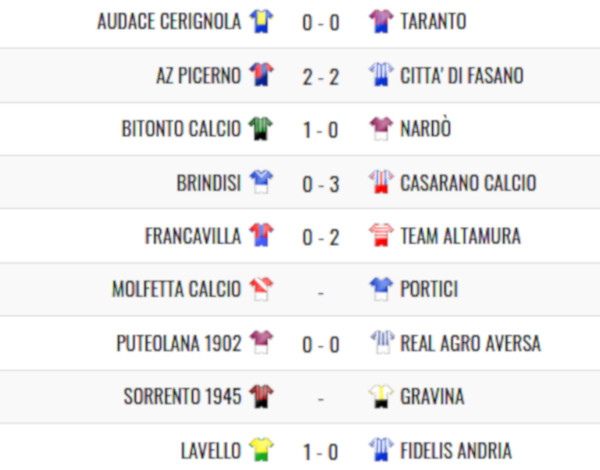Click the Fidelis Andria striped jersey icon
This screenshot has height=470, width=600.
(x=381, y=450)
